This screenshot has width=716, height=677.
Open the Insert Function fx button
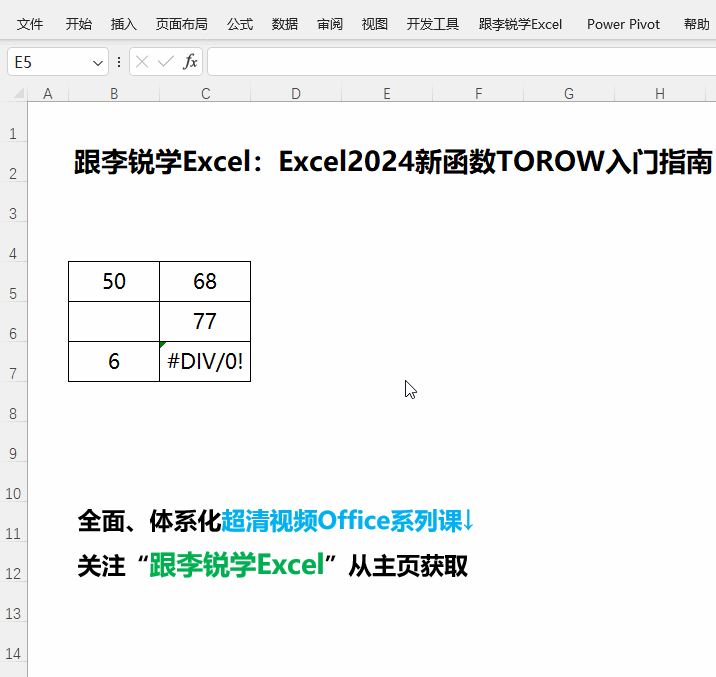click(190, 62)
